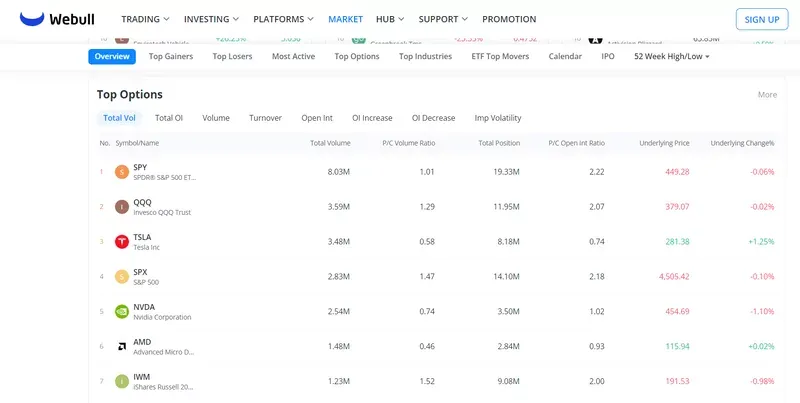Open the QQQ symbol link
This screenshot has height=403, width=800.
pyautogui.click(x=142, y=202)
